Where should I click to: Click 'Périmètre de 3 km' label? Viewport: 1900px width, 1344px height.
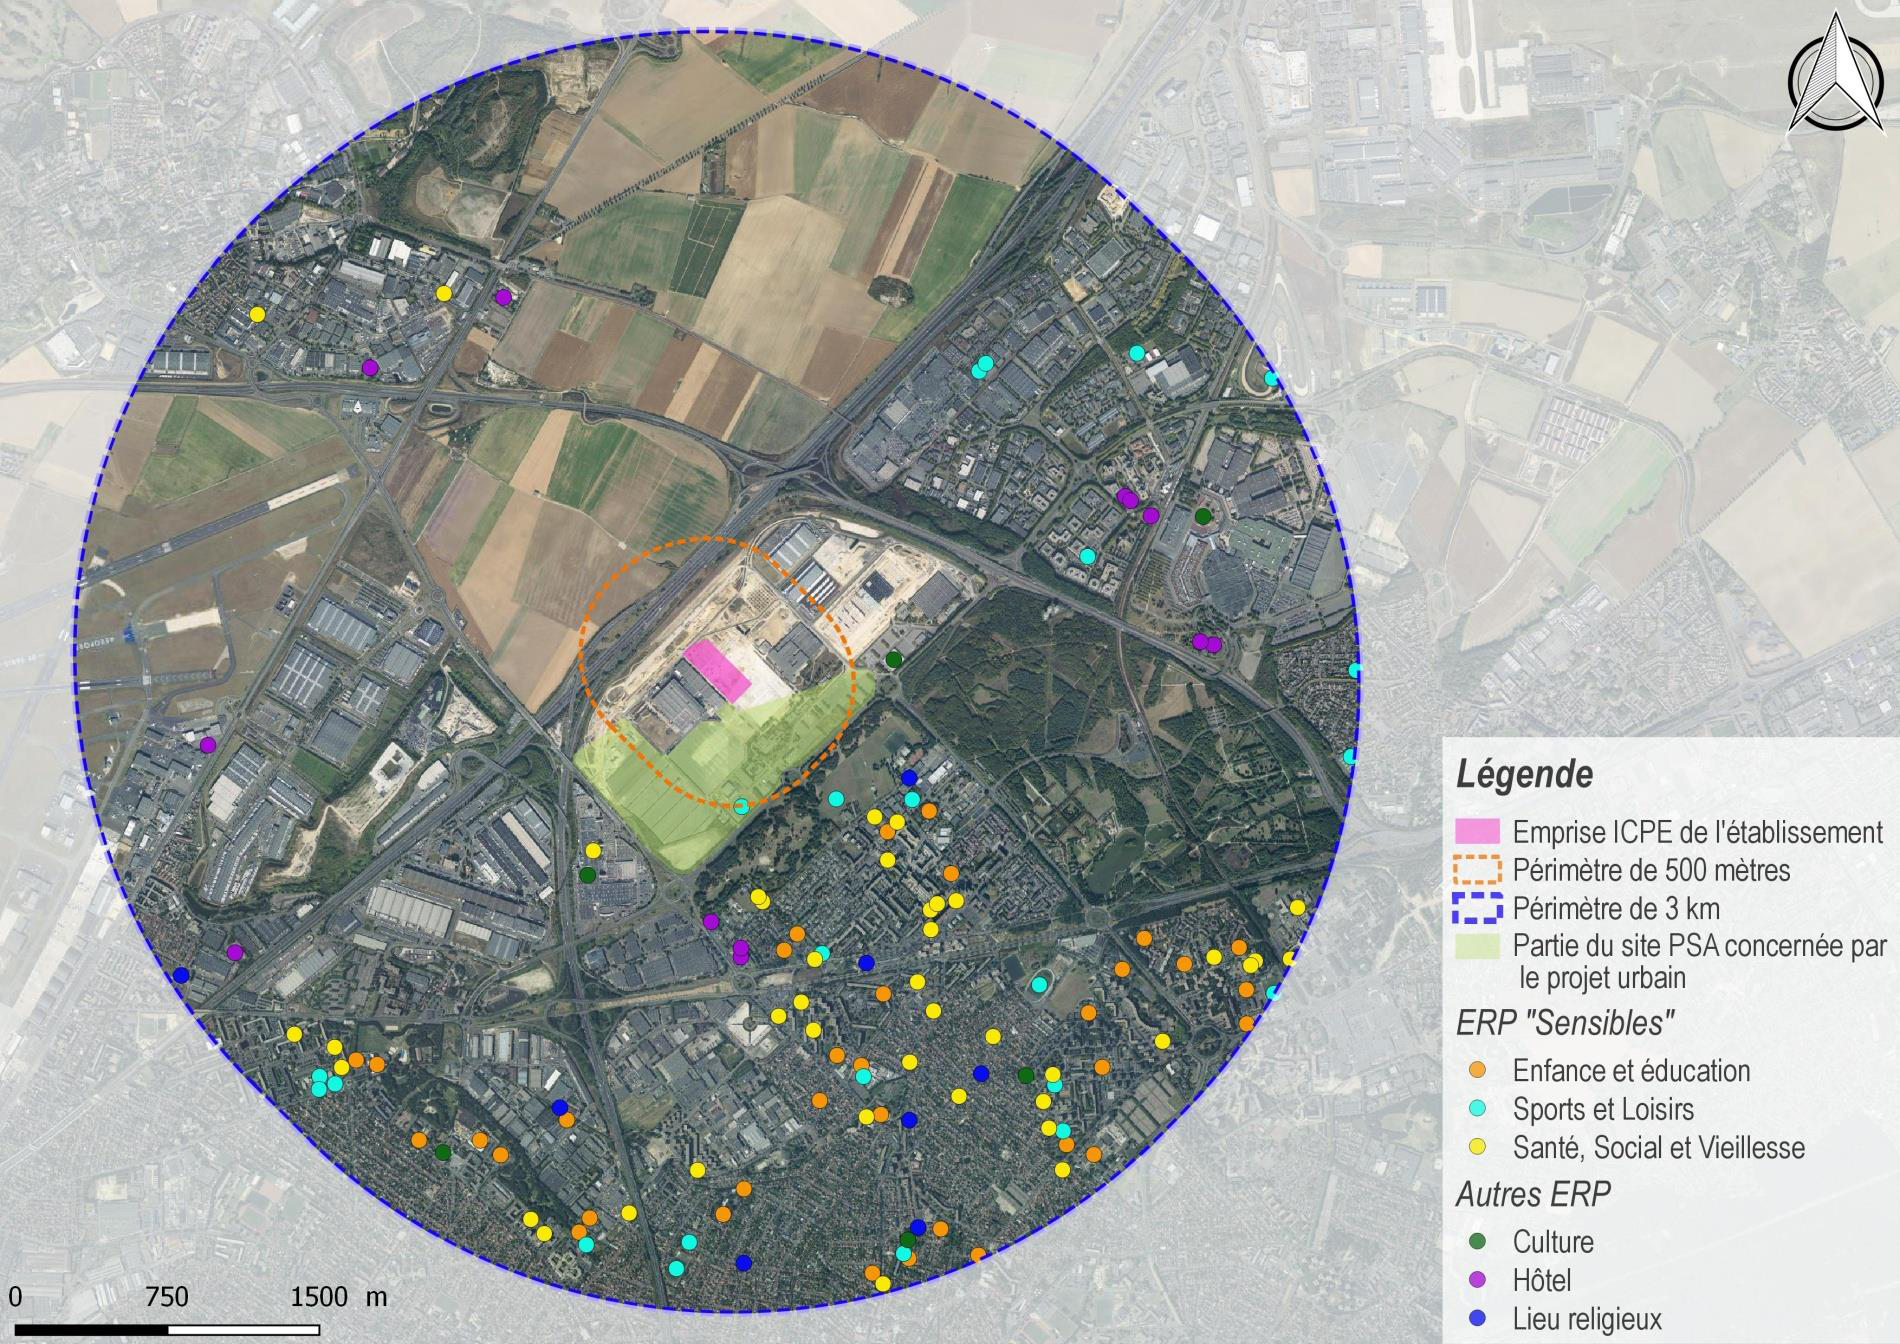[1616, 909]
